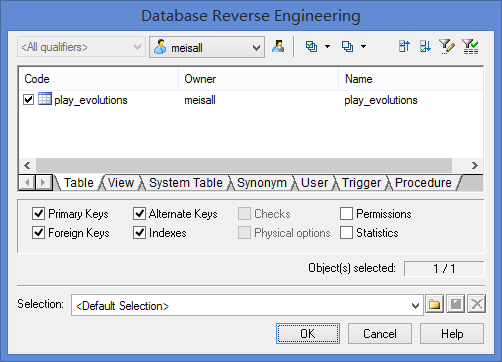Viewport: 502px width, 362px height.
Task: Click the move selected to bottom icon
Action: pyautogui.click(x=425, y=46)
